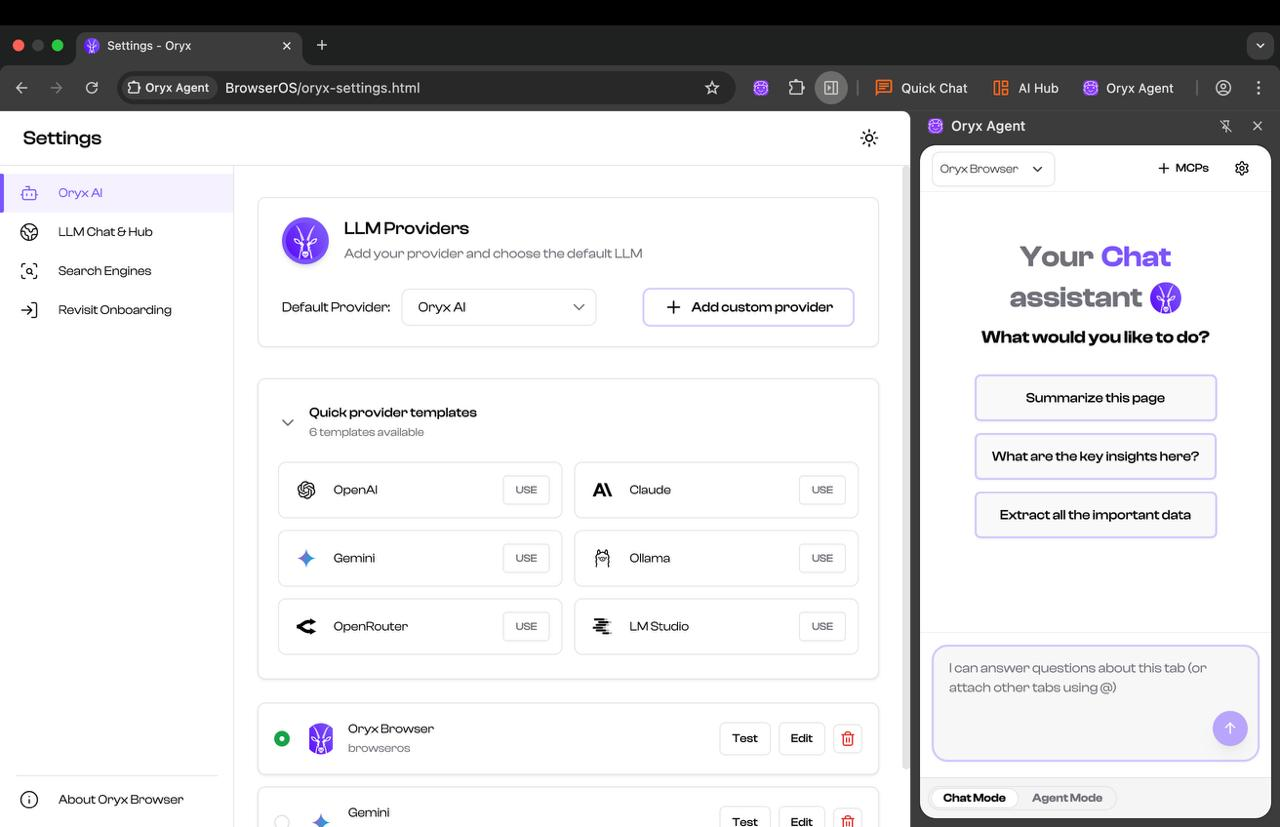
Task: Launch Oryx Agent from the toolbar
Action: pyautogui.click(x=1128, y=88)
